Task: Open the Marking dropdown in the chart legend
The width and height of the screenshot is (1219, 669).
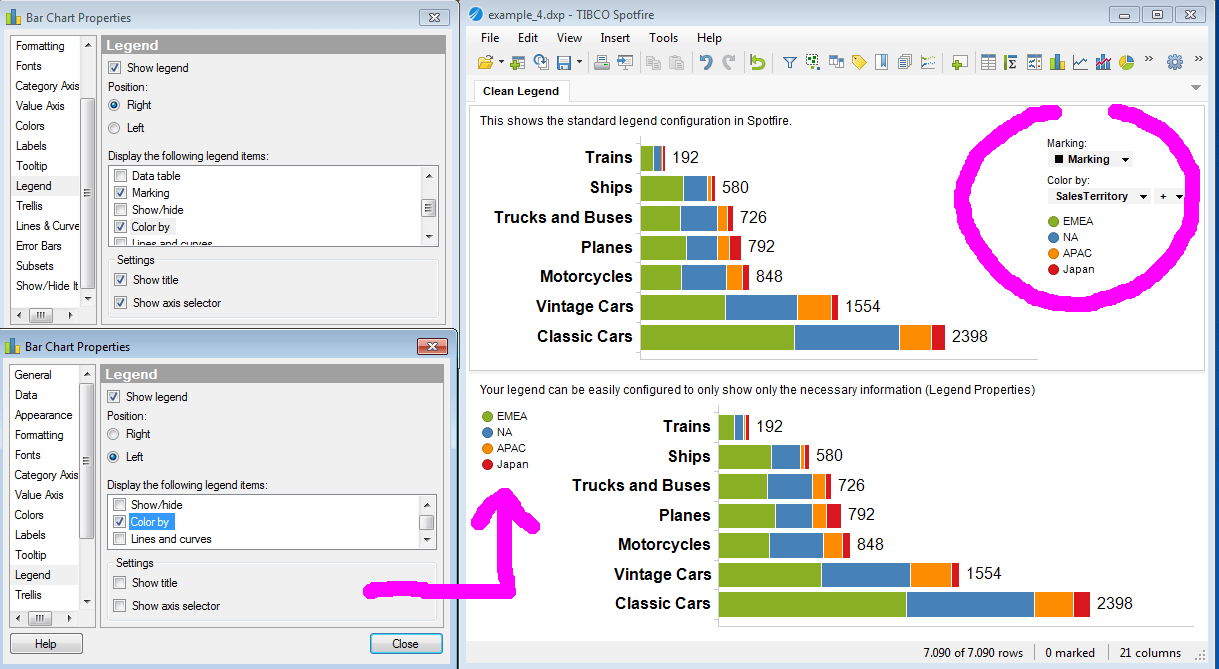Action: 1090,159
